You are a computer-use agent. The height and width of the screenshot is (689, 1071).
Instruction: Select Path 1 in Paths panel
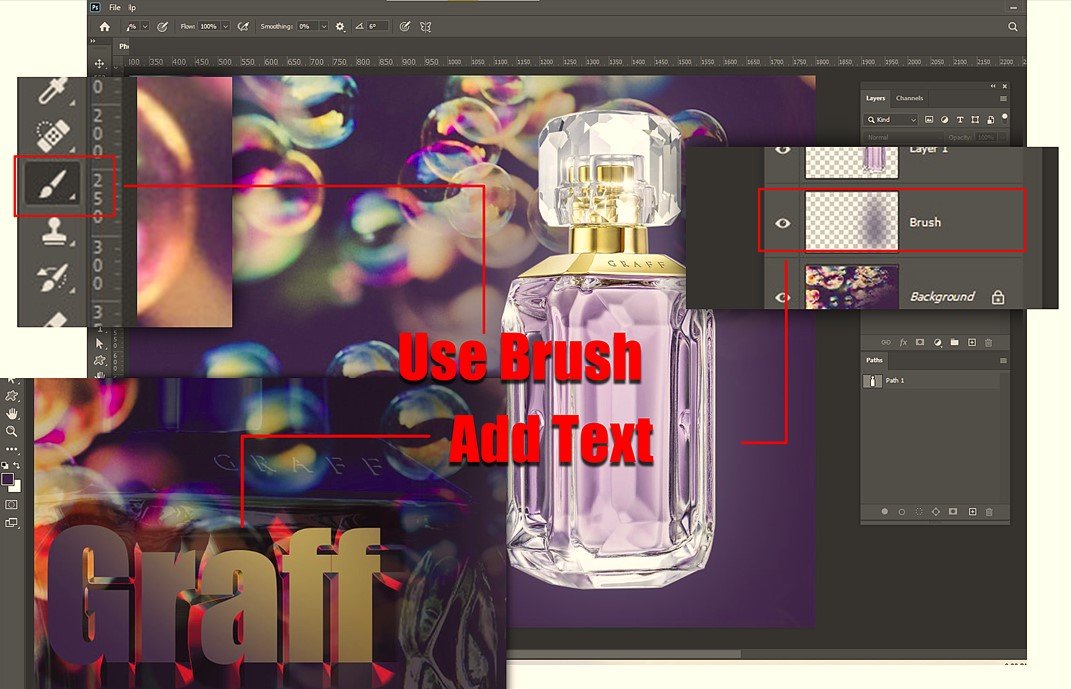point(930,380)
